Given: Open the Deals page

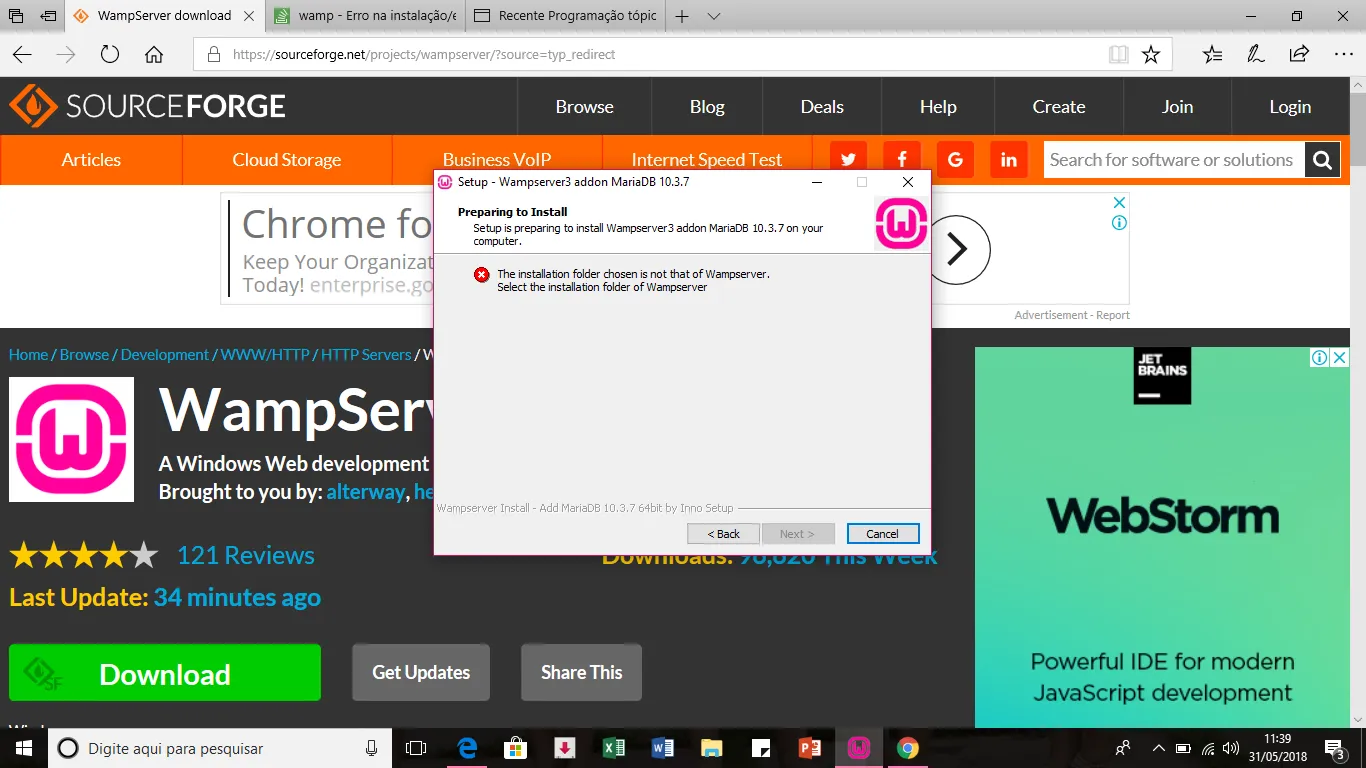Looking at the screenshot, I should pyautogui.click(x=822, y=107).
